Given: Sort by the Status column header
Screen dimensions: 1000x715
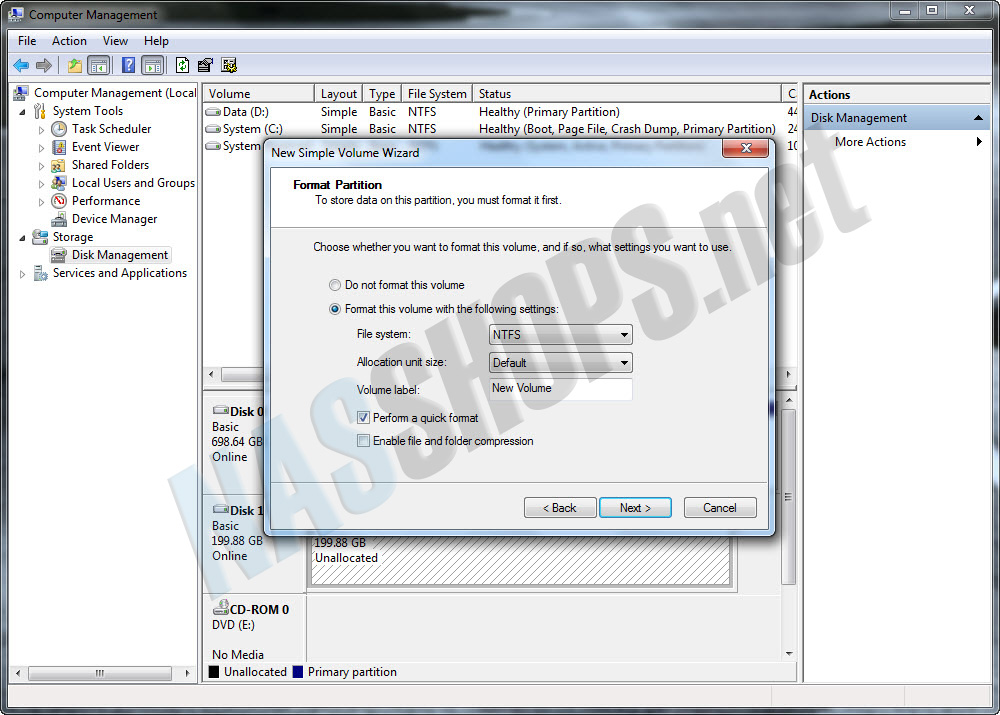Looking at the screenshot, I should (627, 94).
